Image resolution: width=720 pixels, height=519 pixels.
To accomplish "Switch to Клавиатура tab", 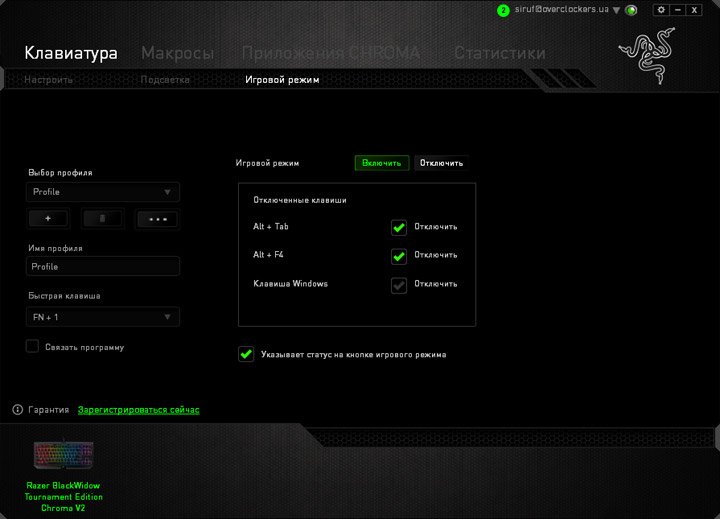I will 71,53.
